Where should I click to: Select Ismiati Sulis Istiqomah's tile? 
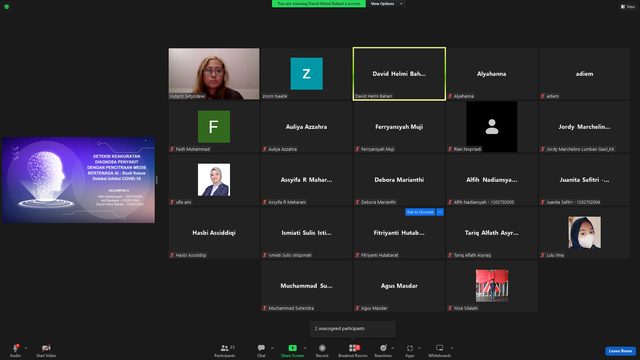point(307,233)
